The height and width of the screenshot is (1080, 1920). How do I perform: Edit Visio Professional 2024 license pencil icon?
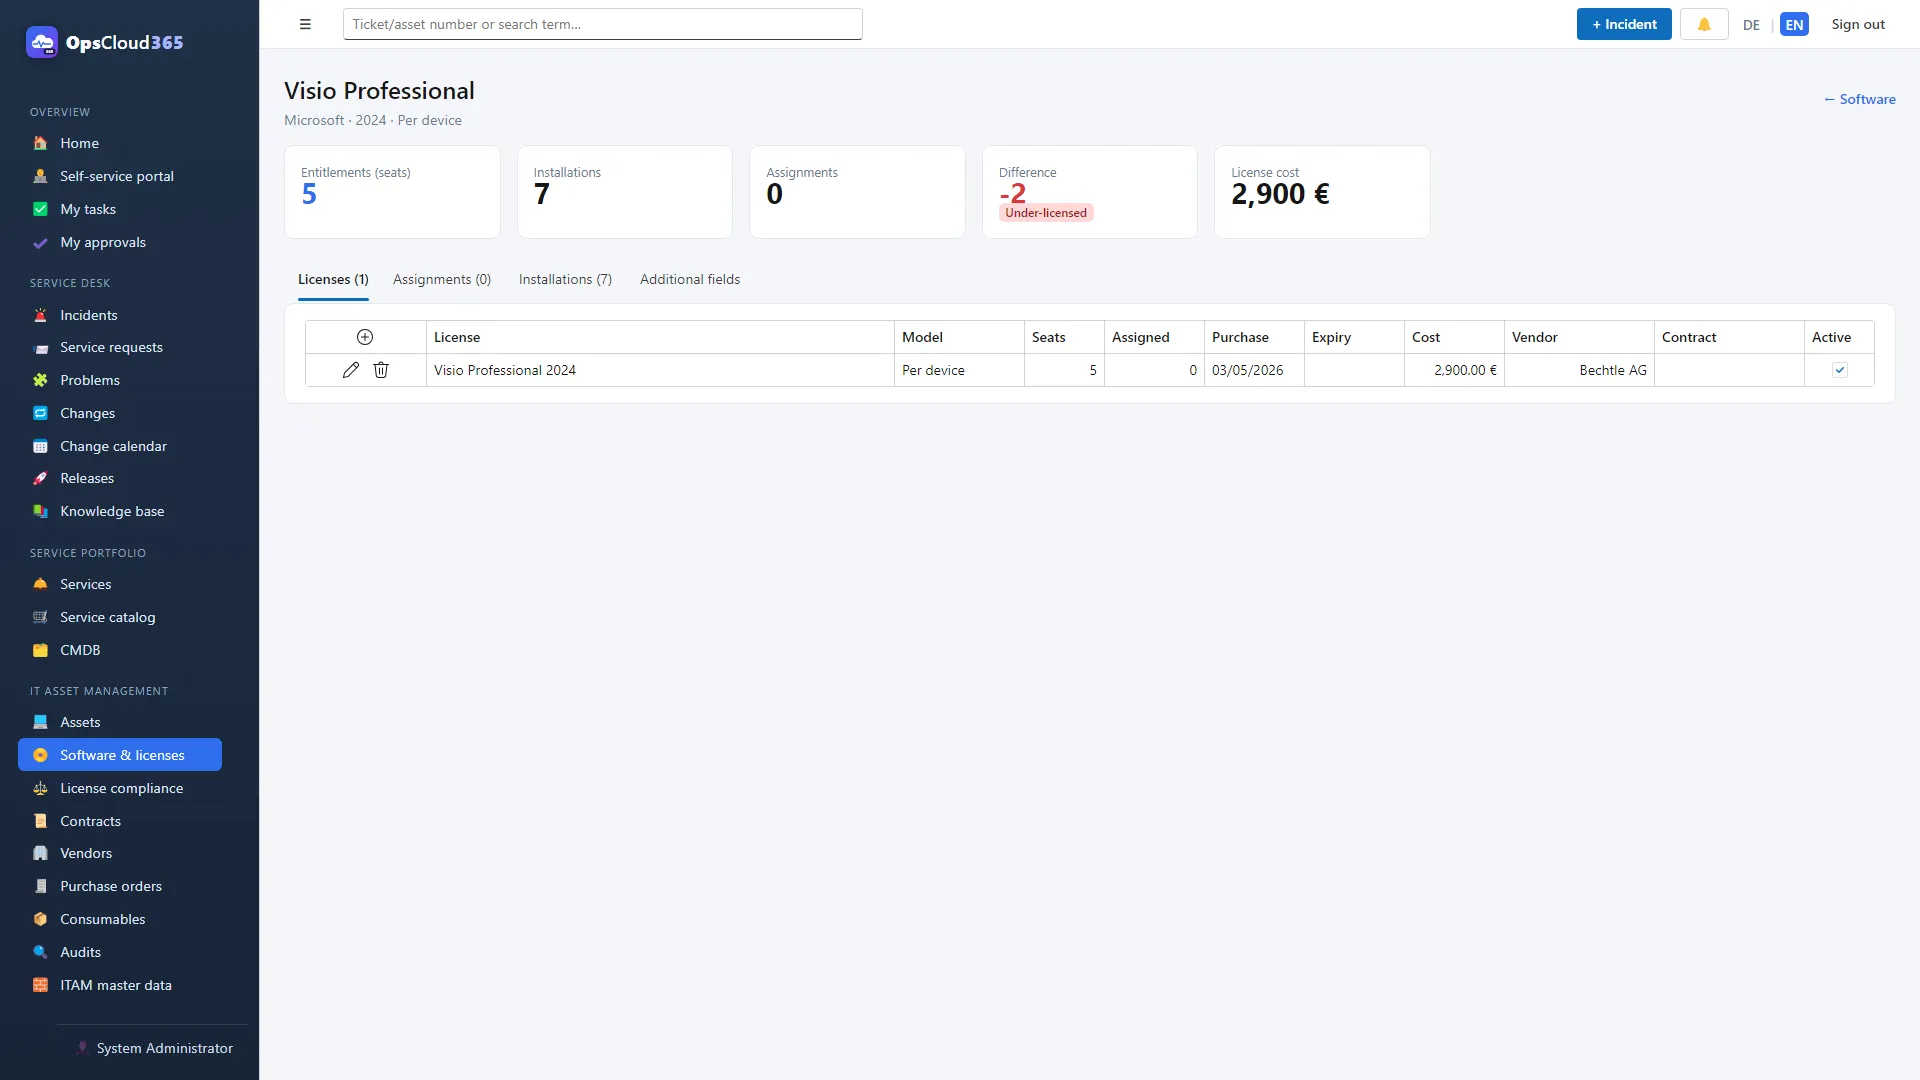pyautogui.click(x=351, y=370)
